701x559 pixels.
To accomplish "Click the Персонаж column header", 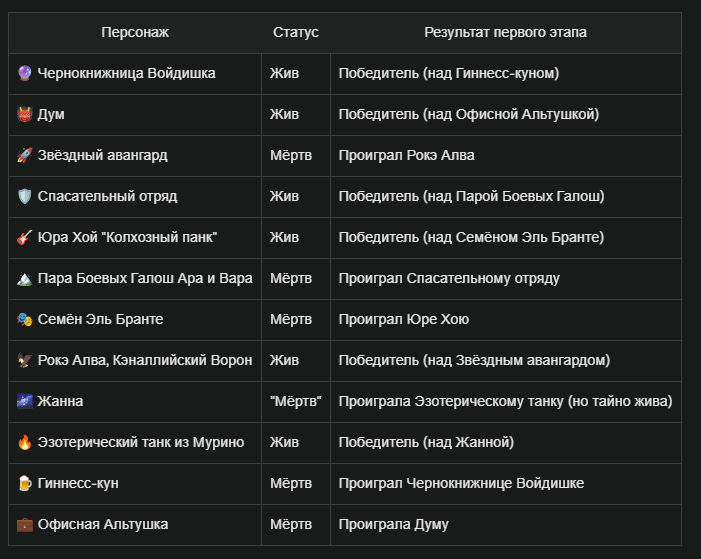I will (x=135, y=32).
